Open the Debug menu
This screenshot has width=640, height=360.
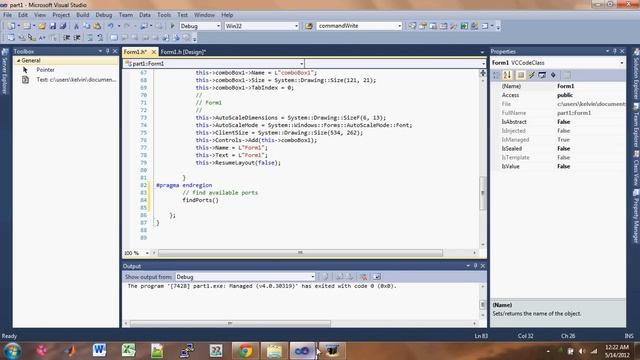[x=104, y=15]
